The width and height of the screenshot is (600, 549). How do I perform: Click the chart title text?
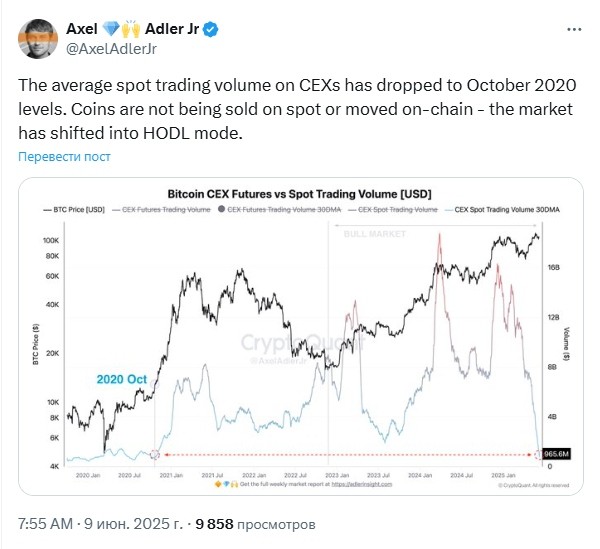coord(300,194)
